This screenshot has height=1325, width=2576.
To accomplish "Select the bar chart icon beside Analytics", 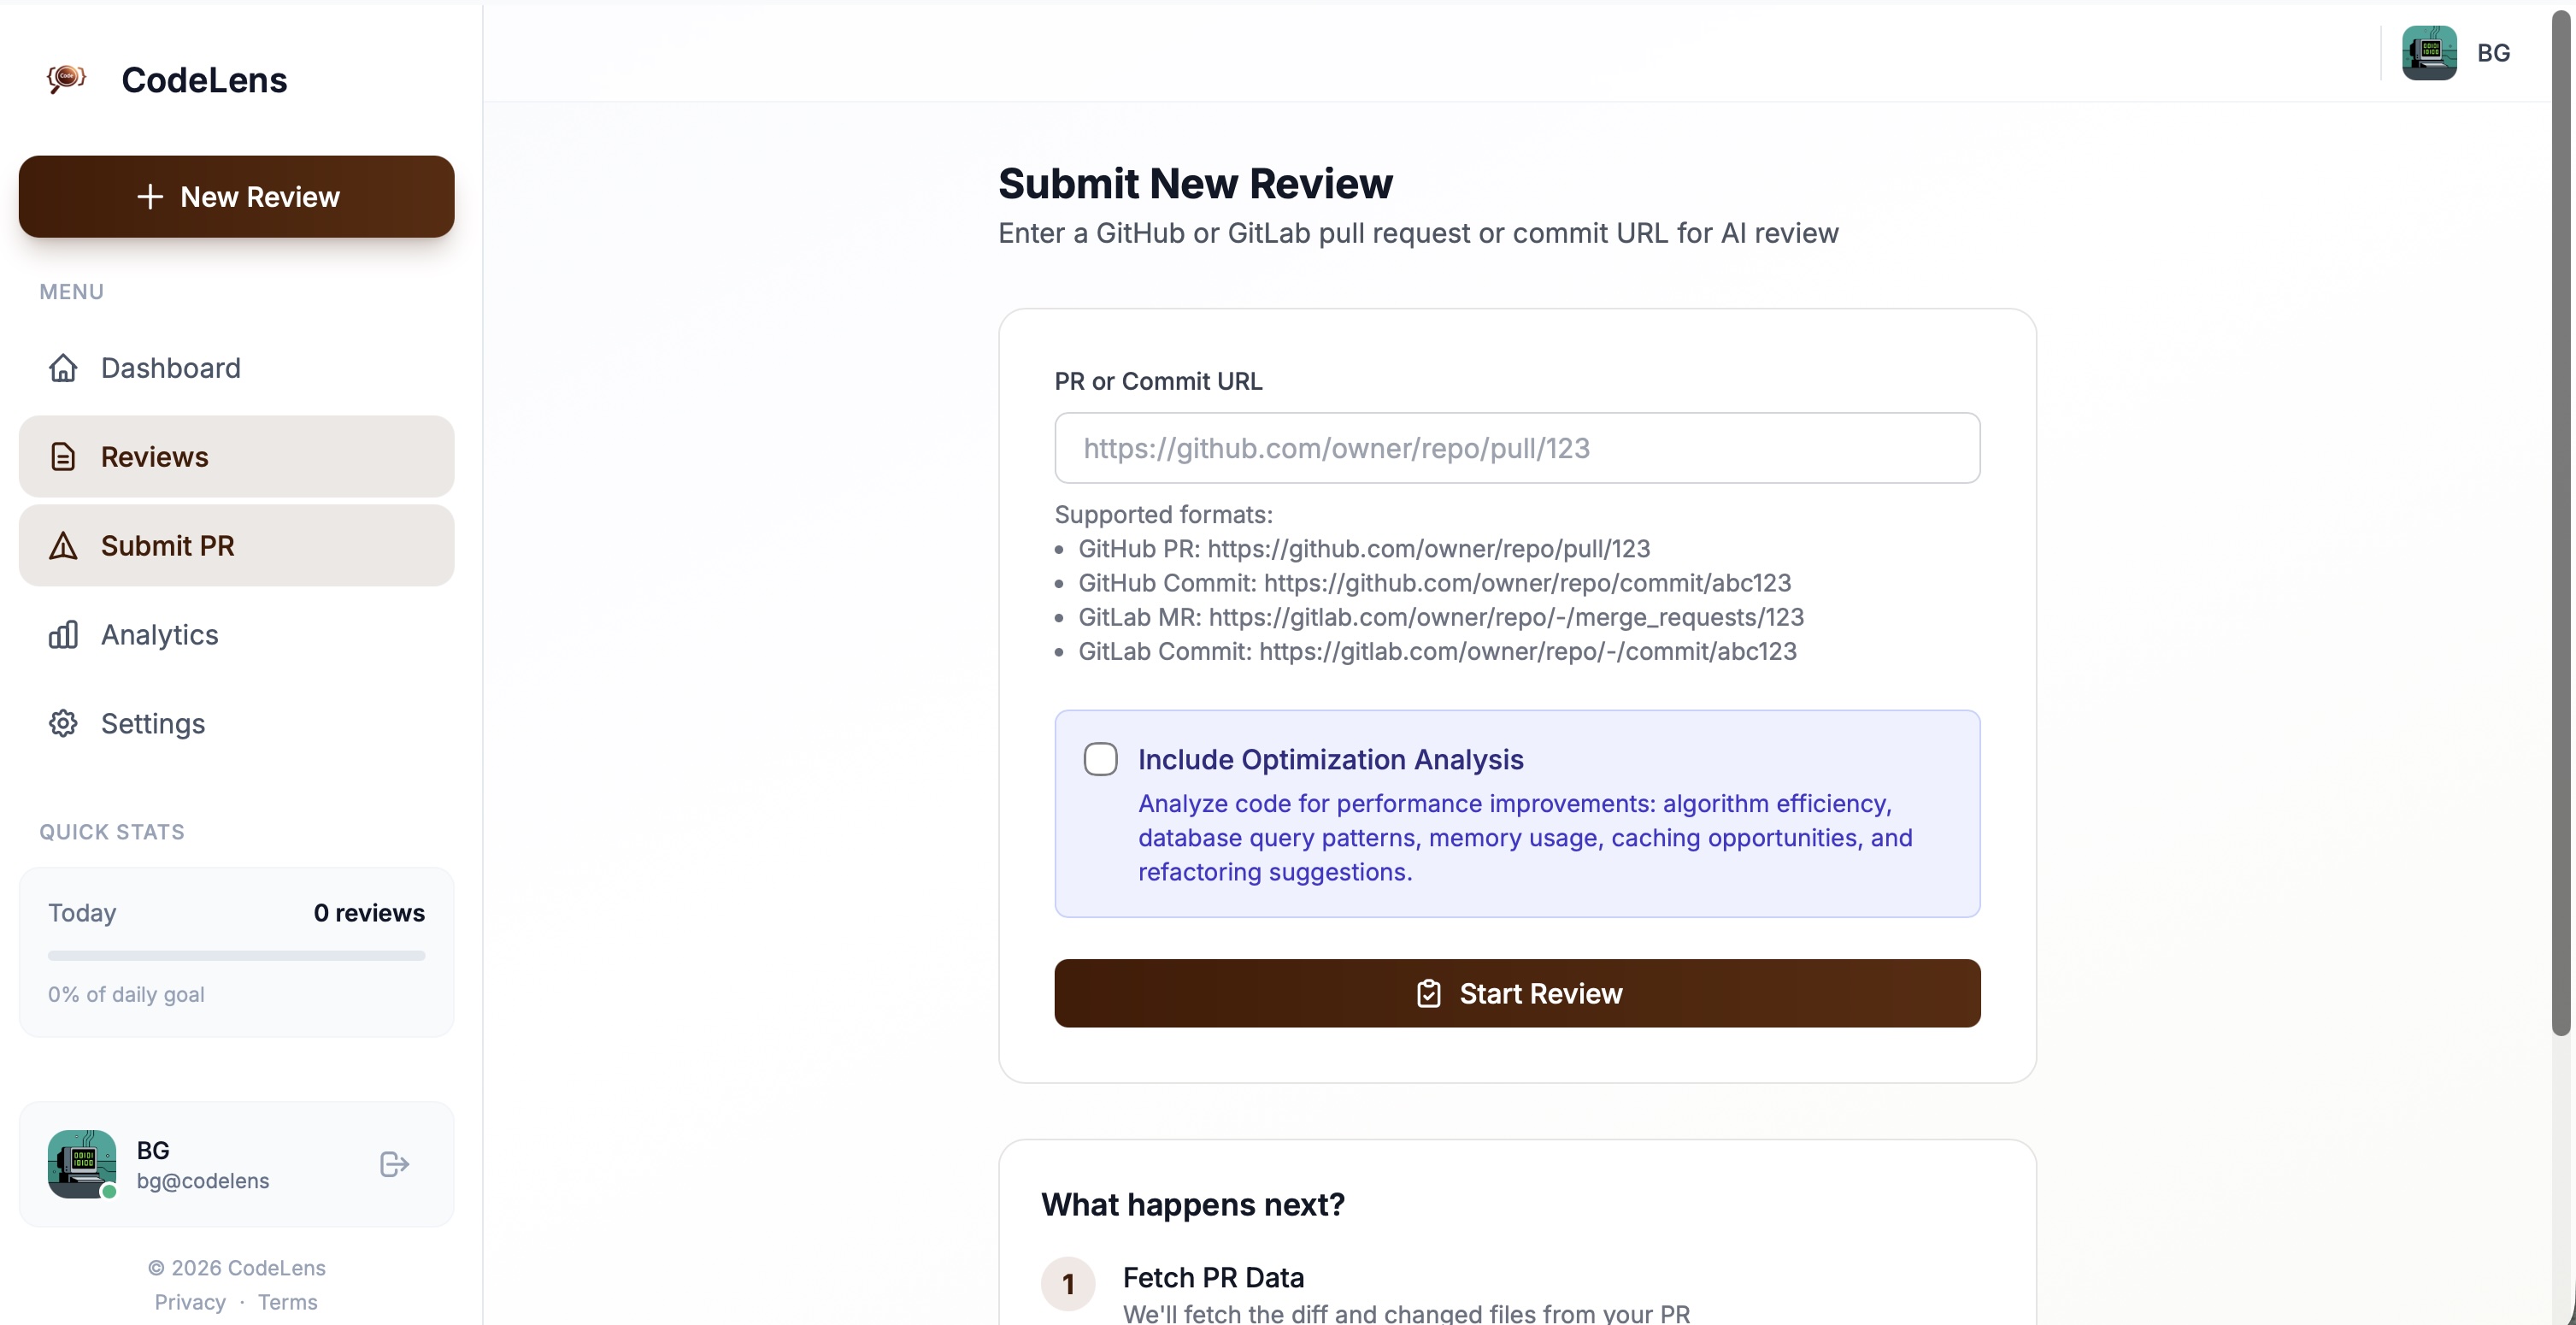I will click(63, 634).
